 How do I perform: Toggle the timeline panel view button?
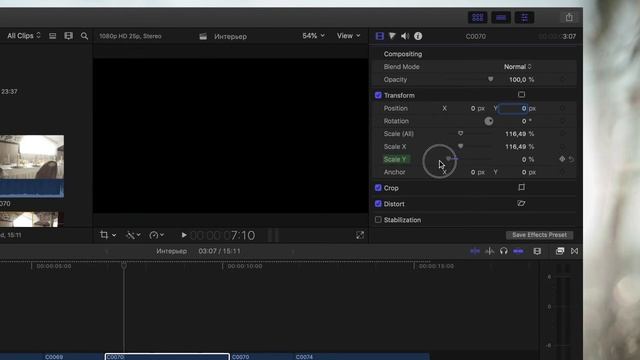tap(501, 18)
